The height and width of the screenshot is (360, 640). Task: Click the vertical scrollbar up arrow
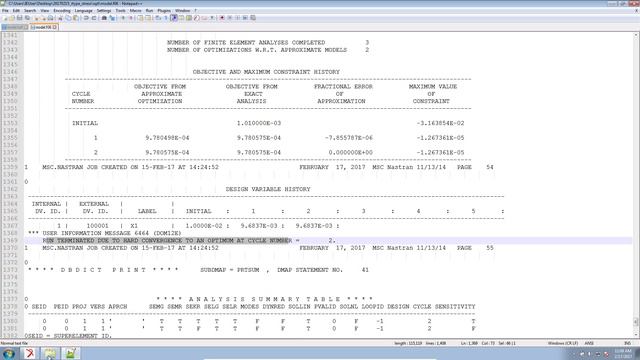point(636,36)
